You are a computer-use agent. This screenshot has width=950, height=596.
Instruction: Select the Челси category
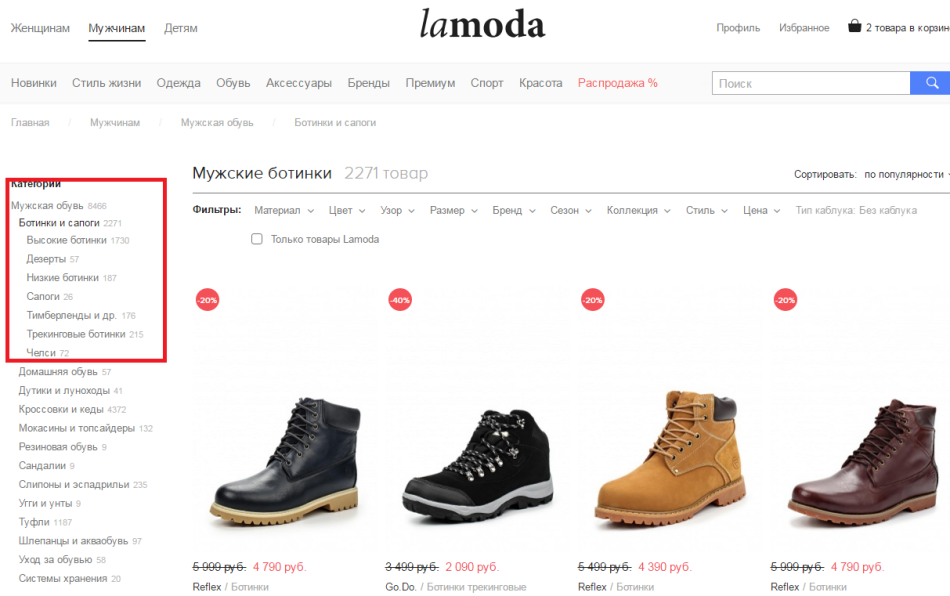click(41, 353)
